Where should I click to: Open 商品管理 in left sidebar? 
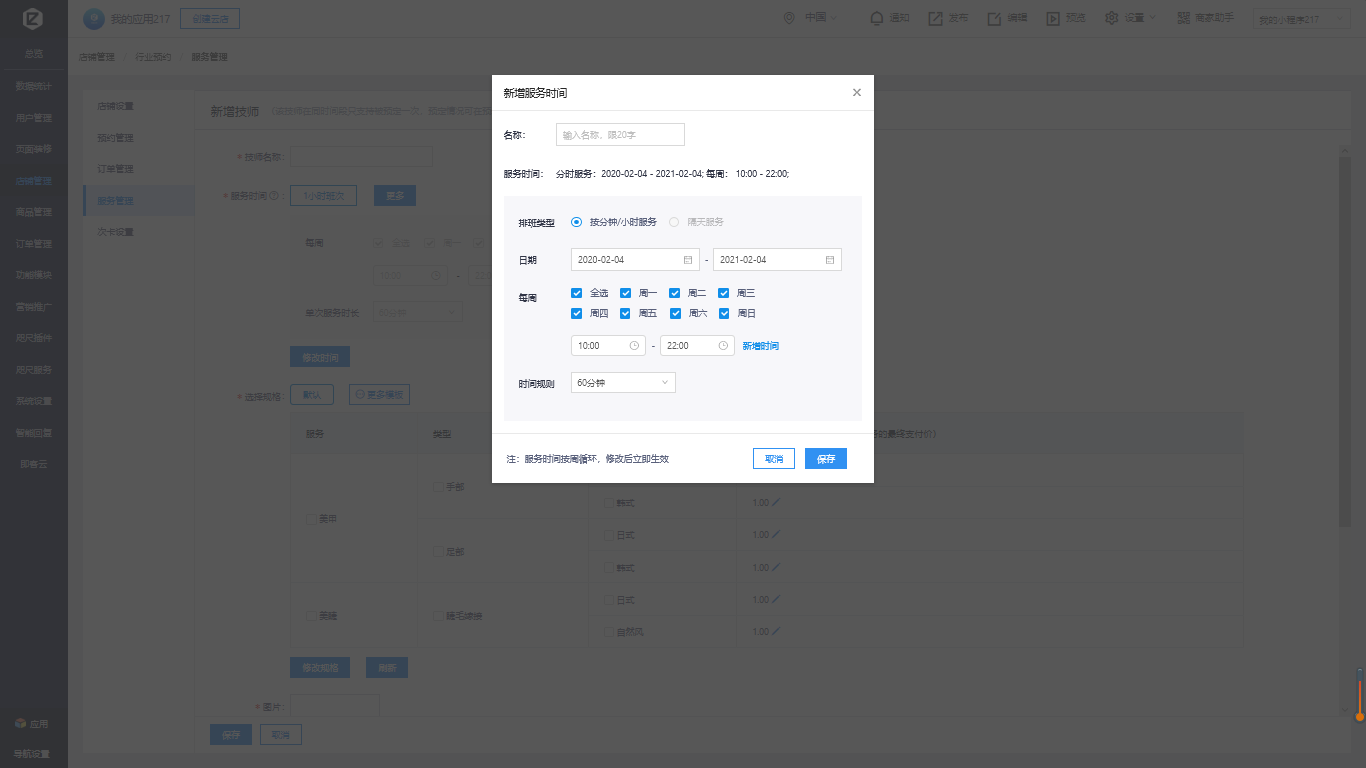(x=33, y=212)
